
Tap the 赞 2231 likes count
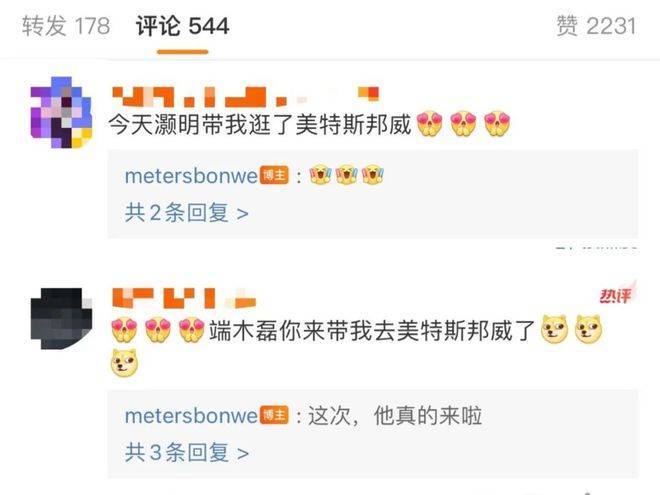coord(596,26)
